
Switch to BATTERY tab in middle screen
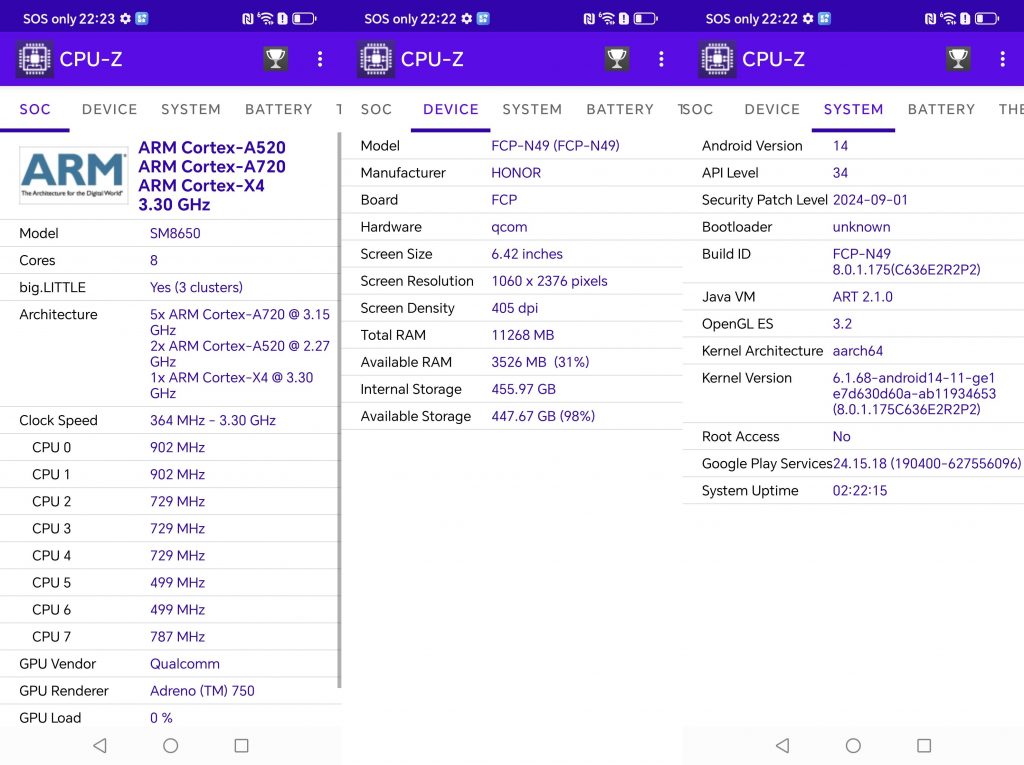click(x=620, y=109)
